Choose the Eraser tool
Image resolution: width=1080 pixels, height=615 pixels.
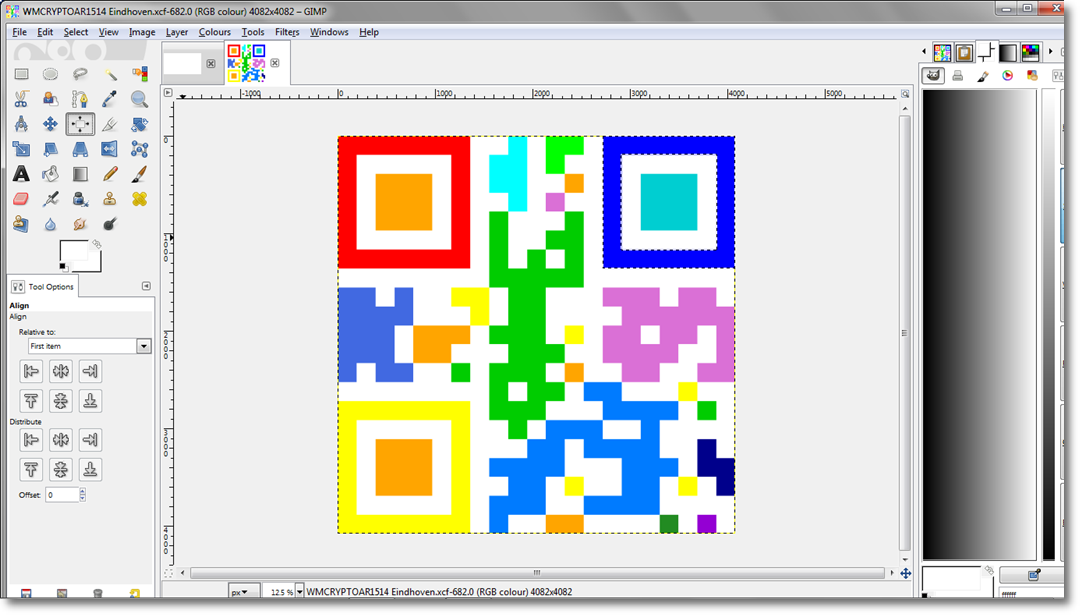click(21, 199)
